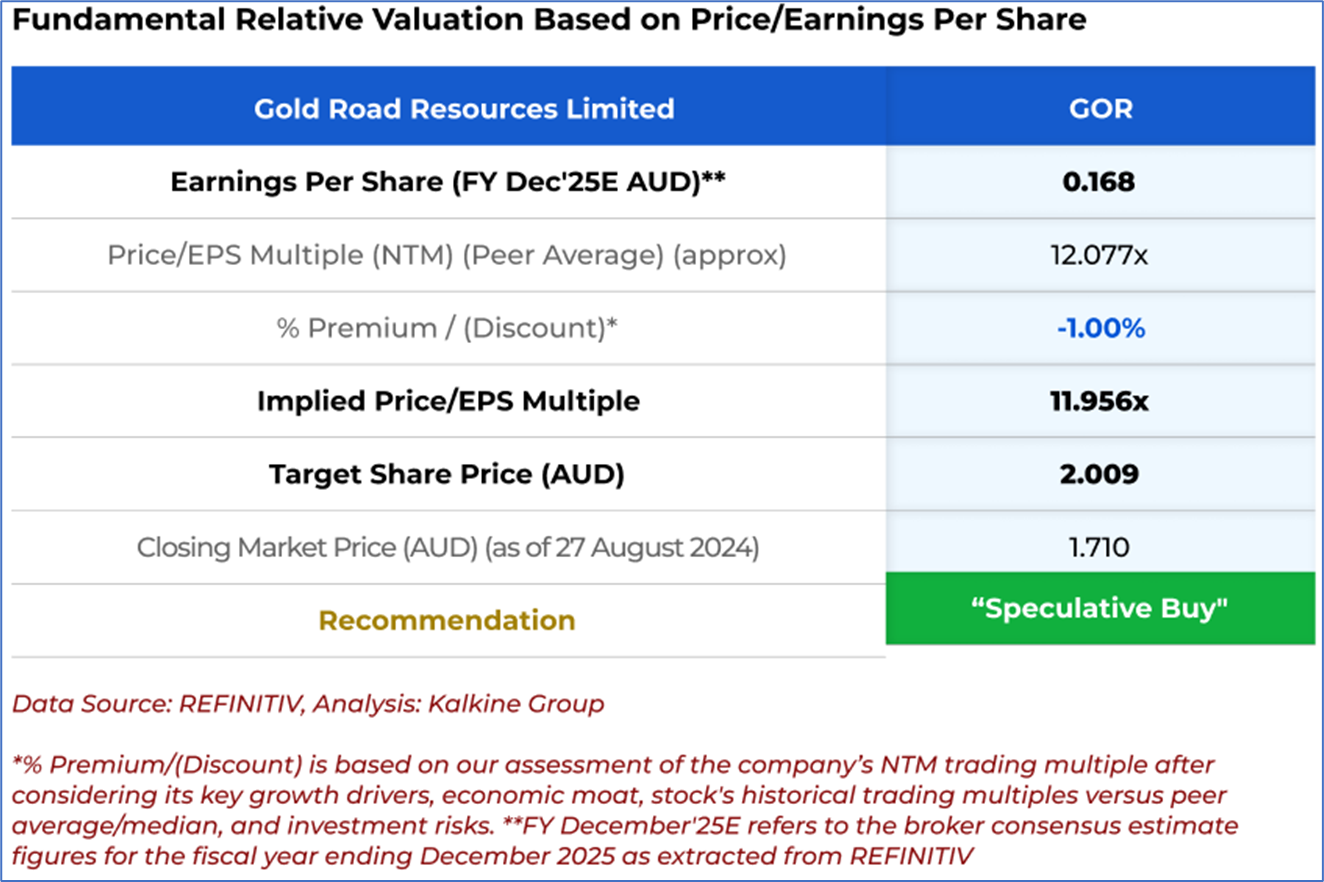Select the % Premium / (Discount) row label

(447, 328)
